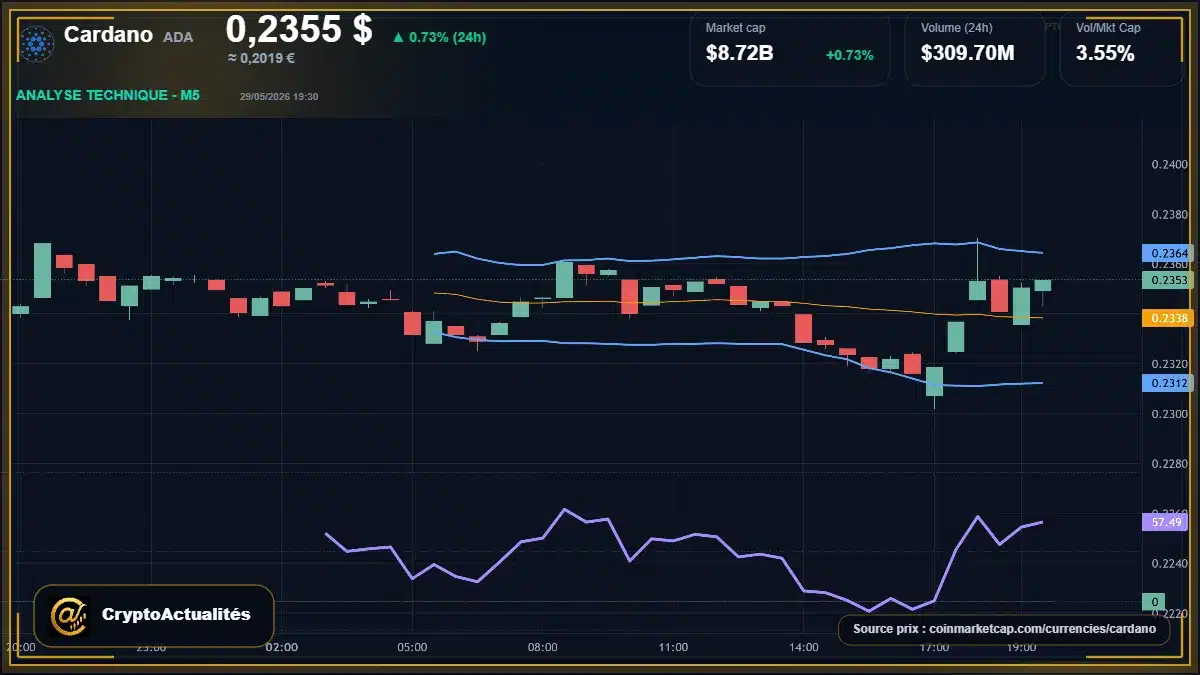This screenshot has width=1200, height=675.
Task: Click the Cardano logo icon
Action: click(36, 43)
